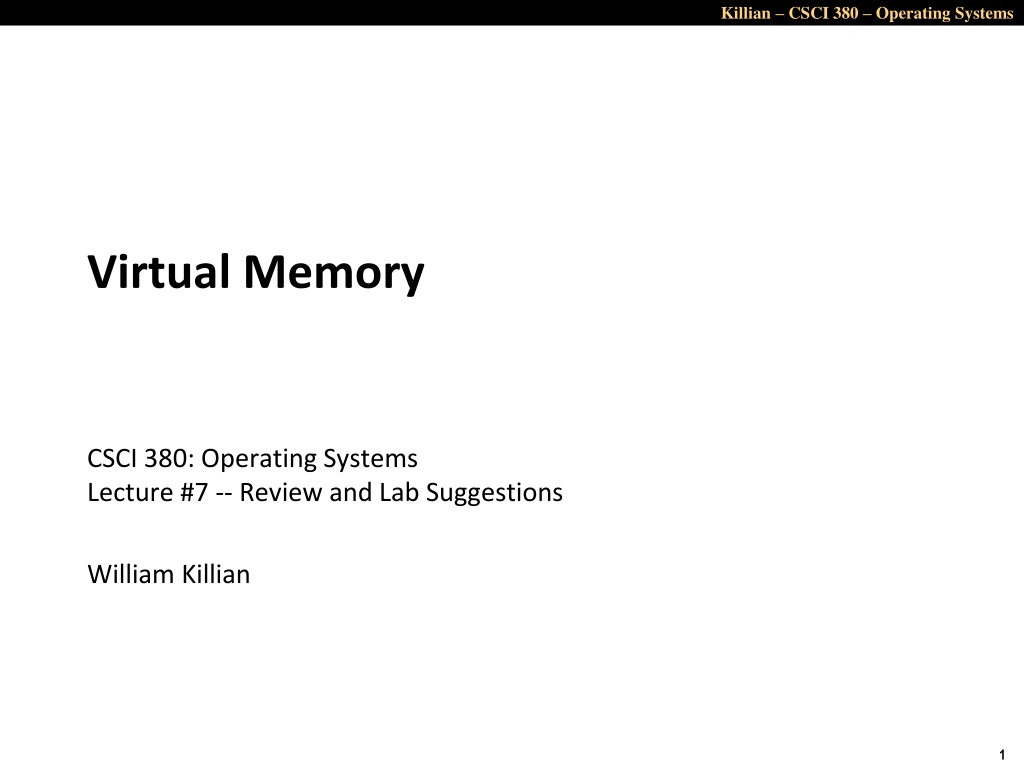Click "Killian" in the top header bar
This screenshot has height=768, width=1024.
745,13
